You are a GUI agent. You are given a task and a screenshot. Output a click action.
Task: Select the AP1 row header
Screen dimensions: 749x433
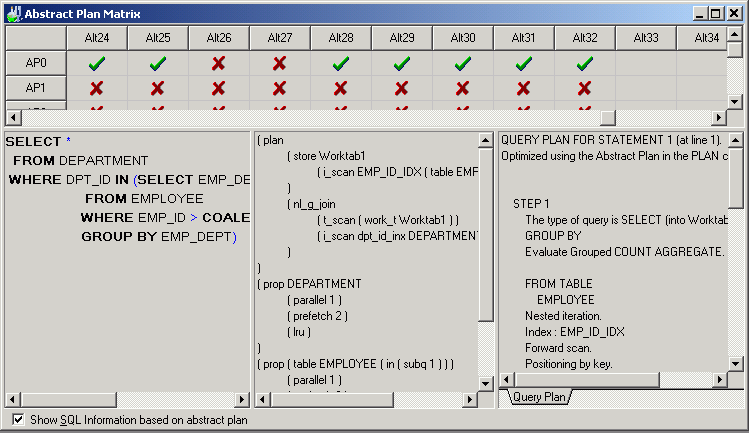(x=36, y=88)
